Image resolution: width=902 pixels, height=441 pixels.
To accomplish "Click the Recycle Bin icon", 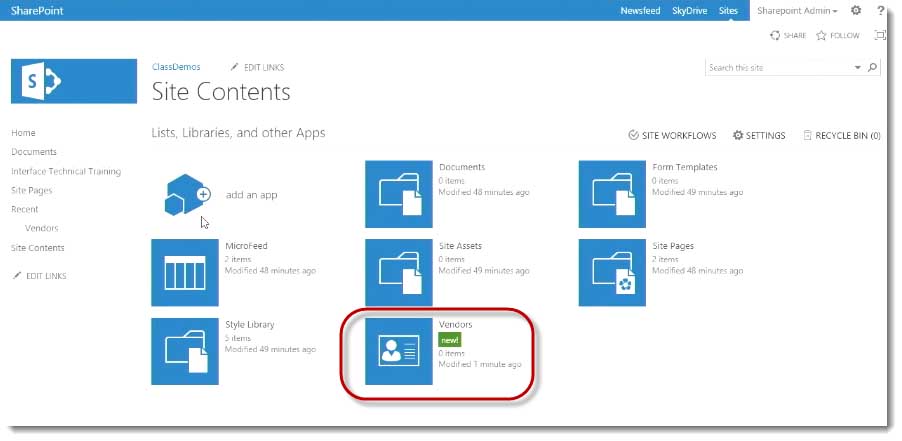I will (x=807, y=136).
